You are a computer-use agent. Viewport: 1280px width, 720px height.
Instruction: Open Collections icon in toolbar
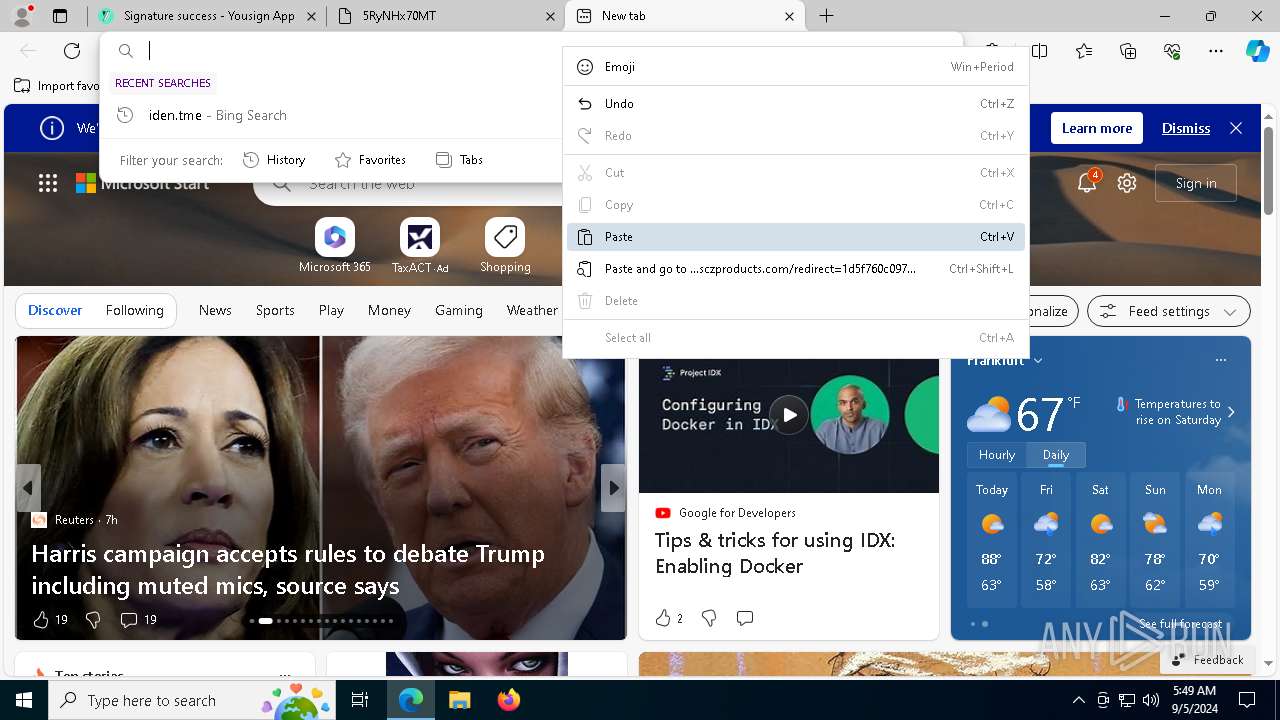[x=1128, y=51]
